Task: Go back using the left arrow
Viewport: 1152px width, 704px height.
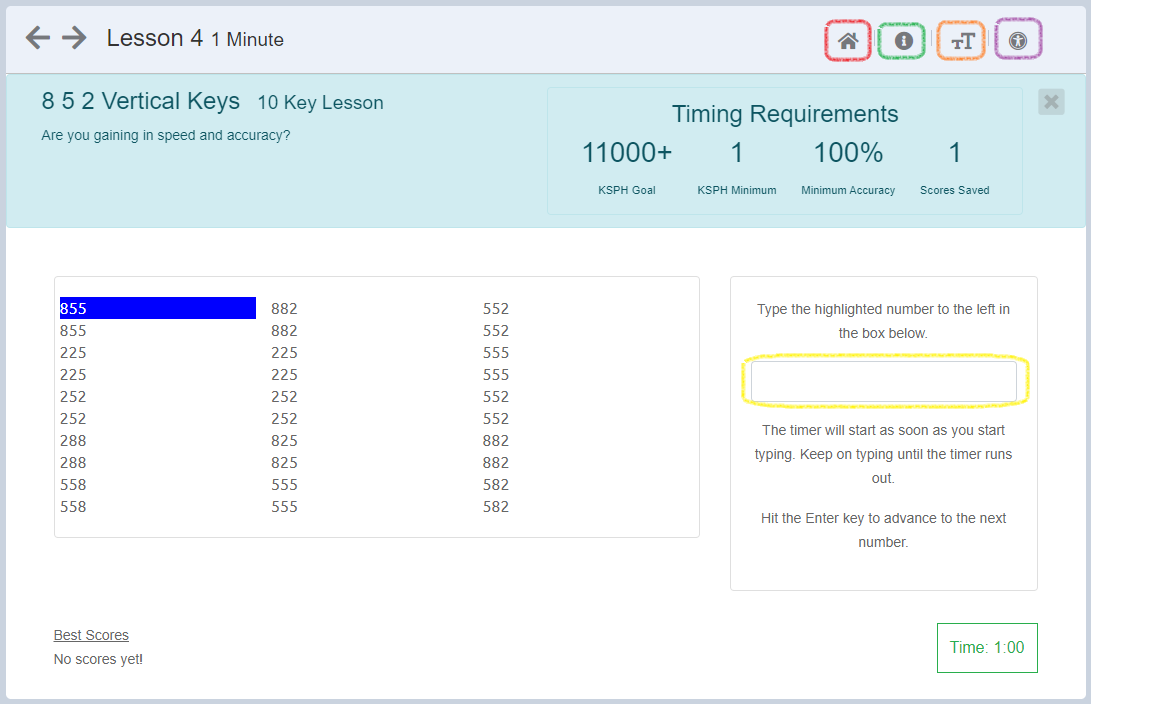Action: point(37,38)
